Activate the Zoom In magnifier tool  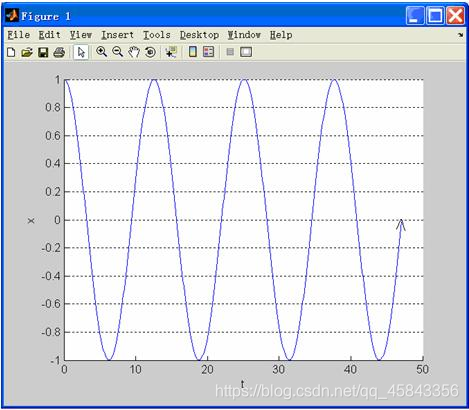[101, 52]
